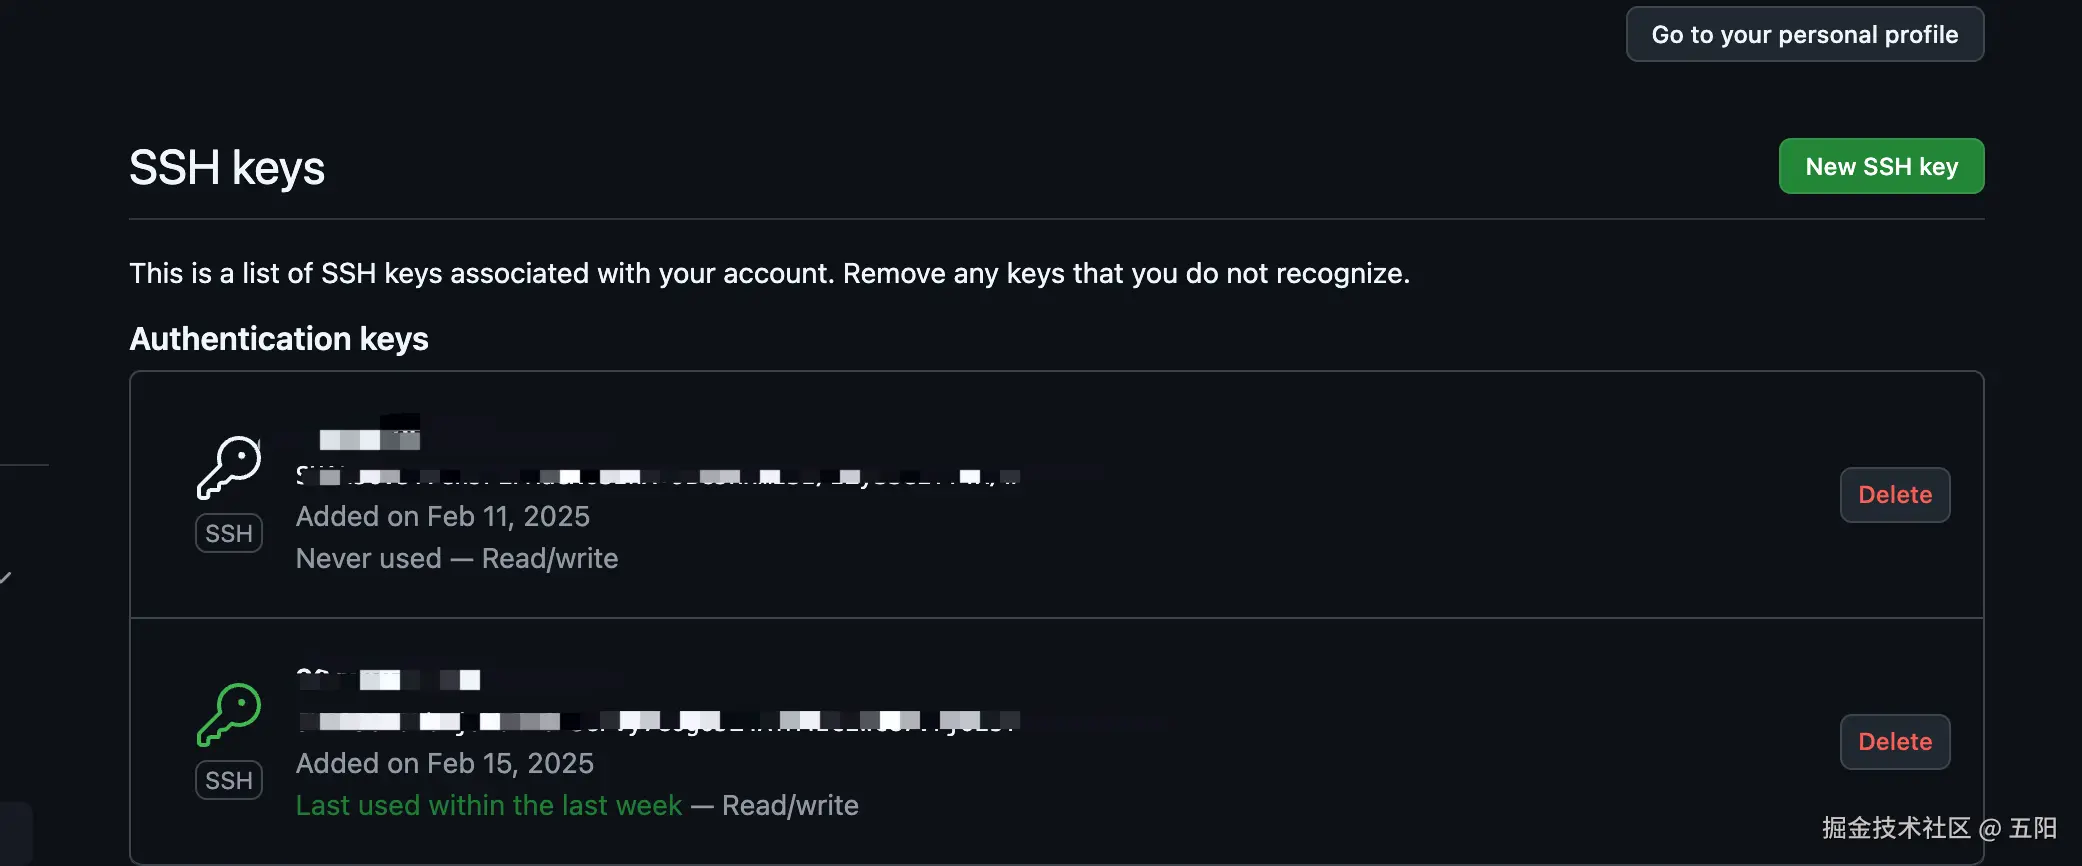Click the "Never used — Read/write" status text
Image resolution: width=2082 pixels, height=866 pixels.
click(x=456, y=558)
